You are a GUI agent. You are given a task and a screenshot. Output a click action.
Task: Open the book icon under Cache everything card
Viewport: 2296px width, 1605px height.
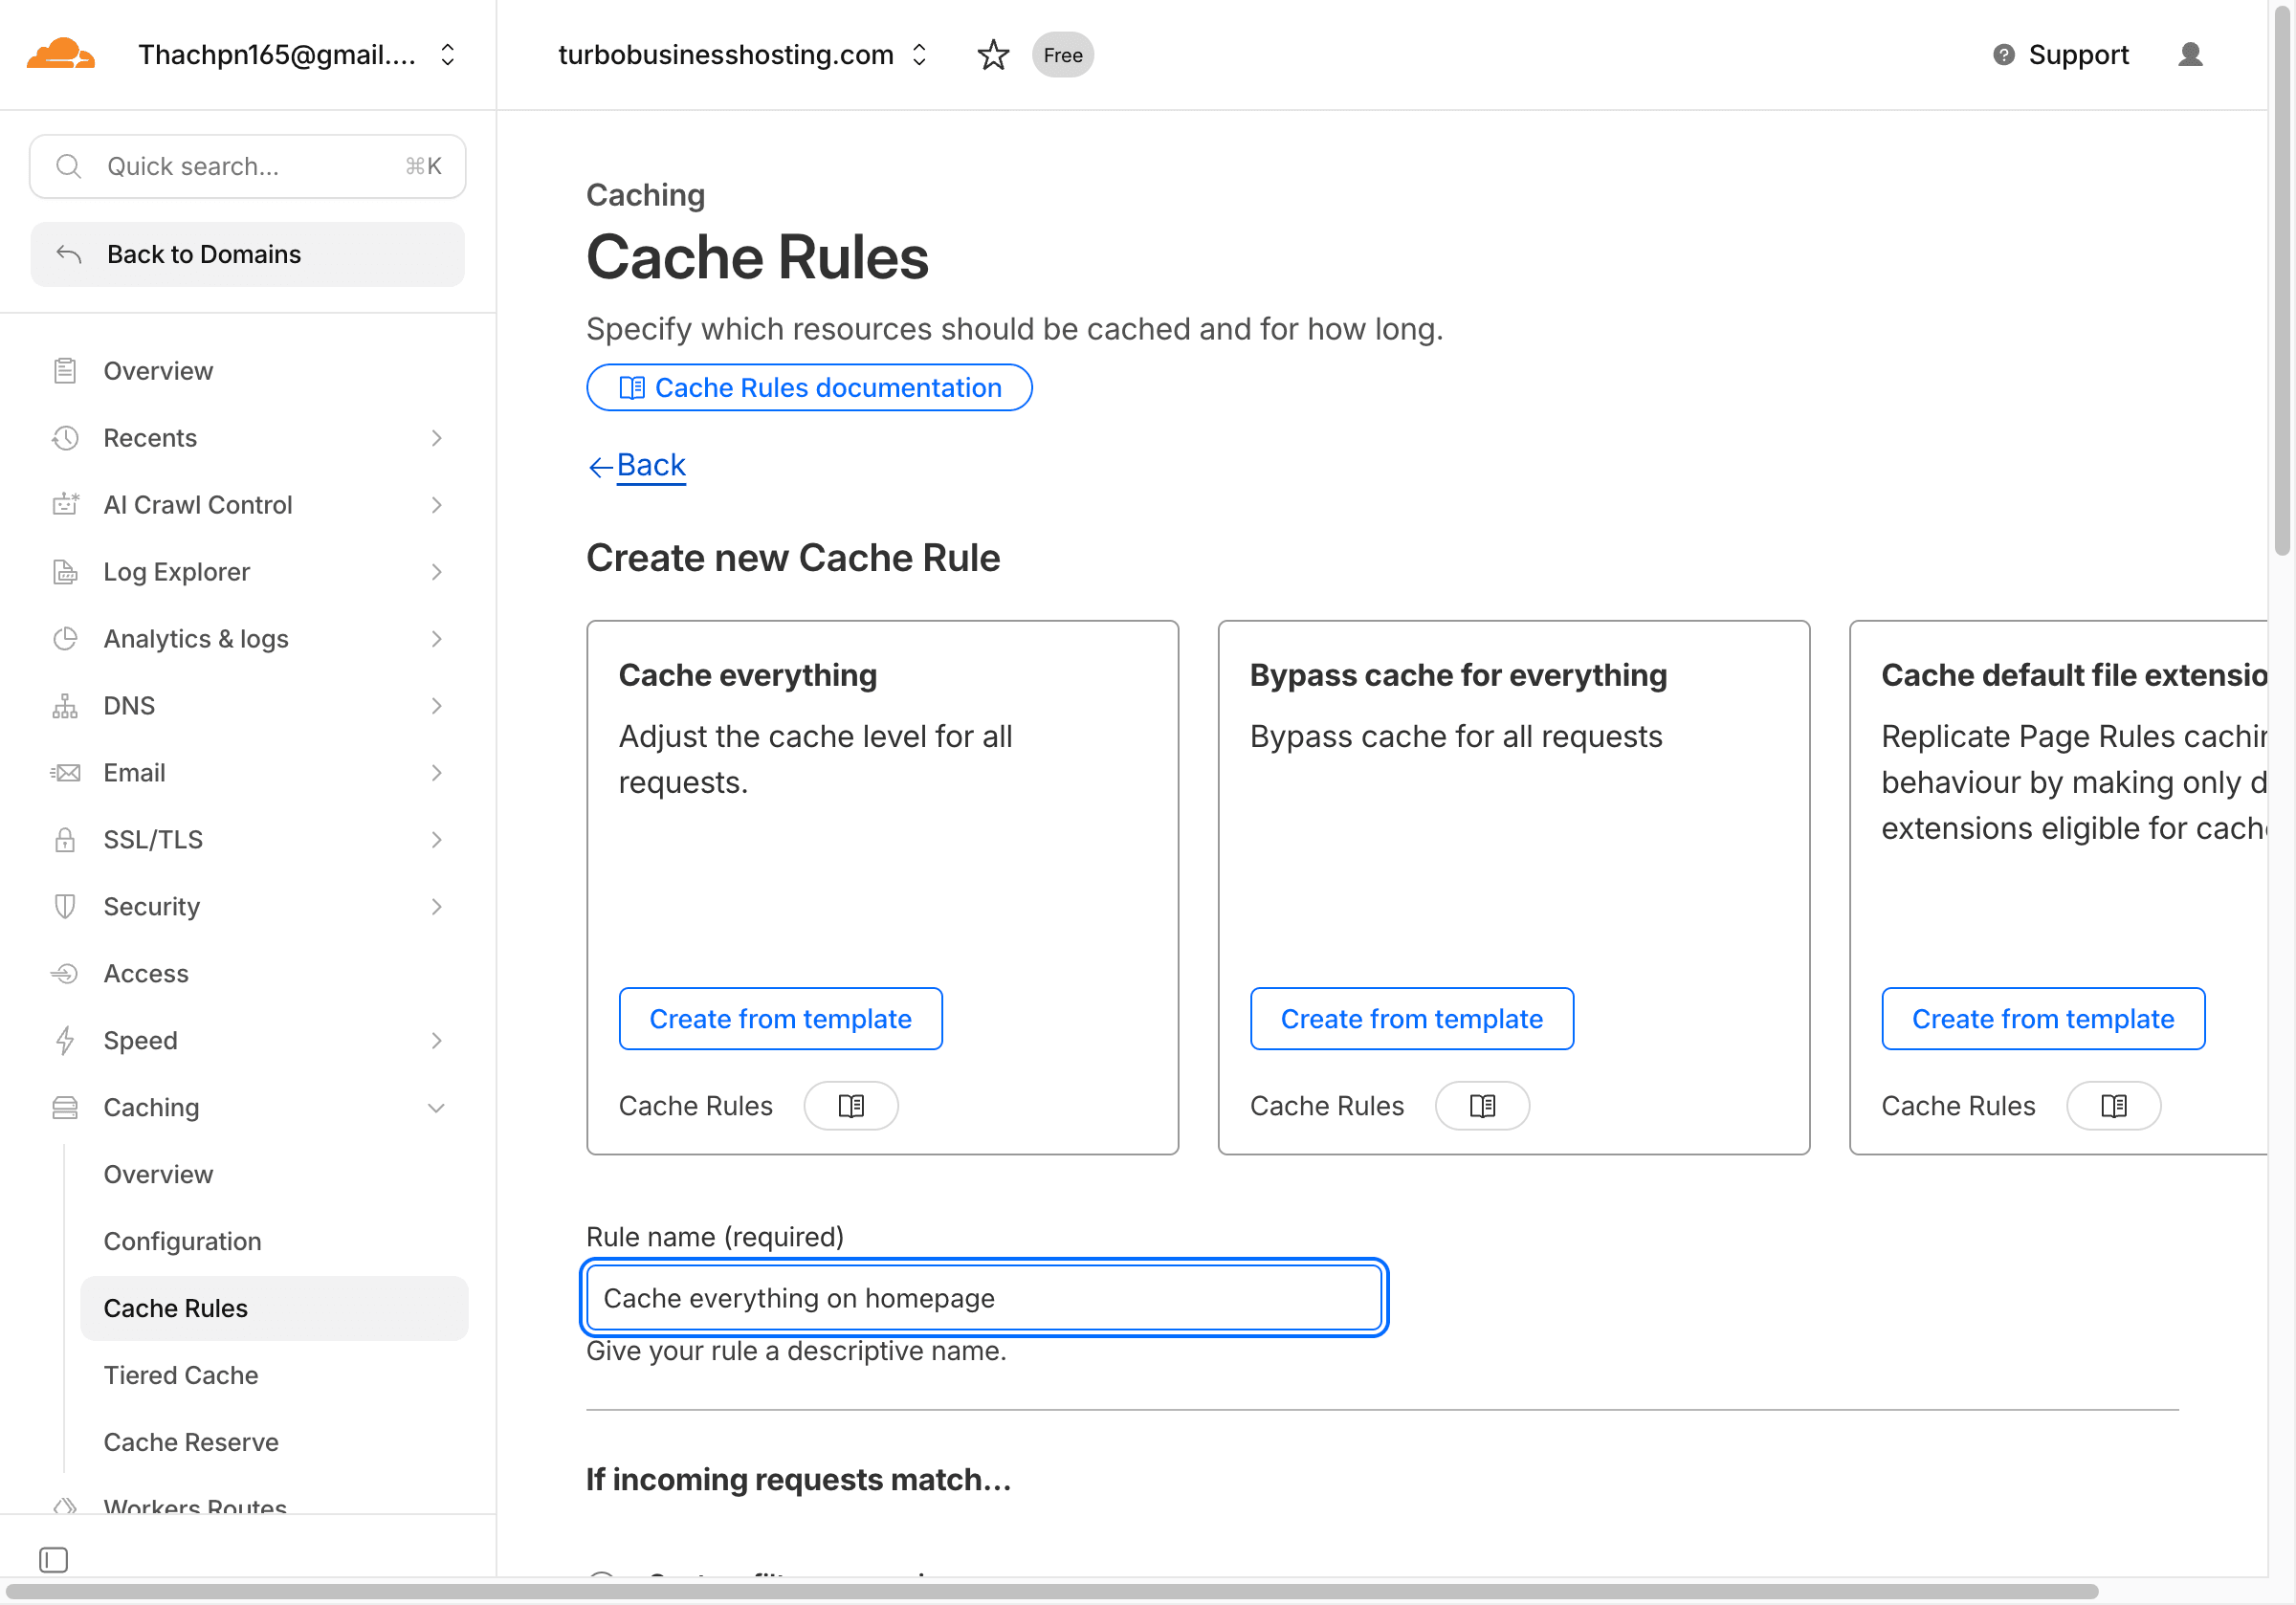(x=850, y=1105)
